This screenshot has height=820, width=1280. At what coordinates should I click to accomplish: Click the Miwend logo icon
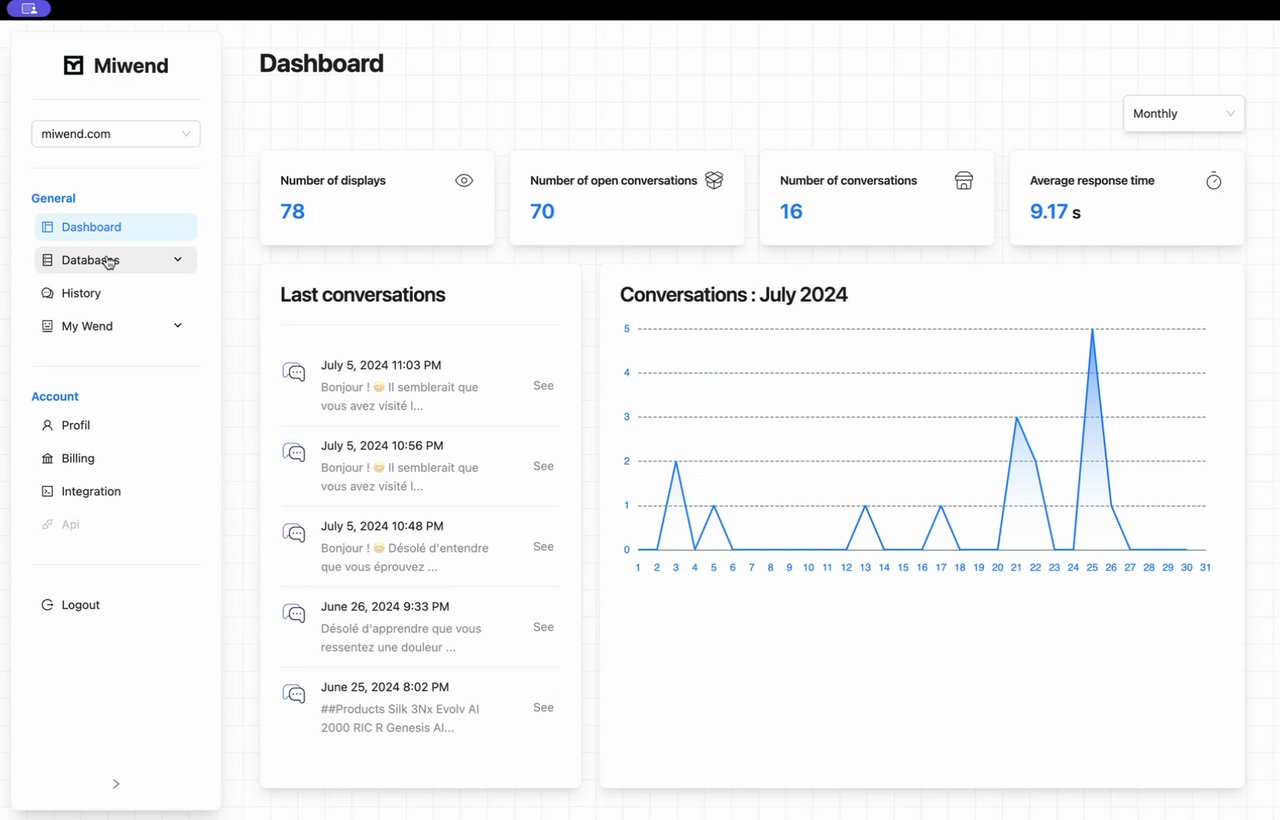click(73, 66)
